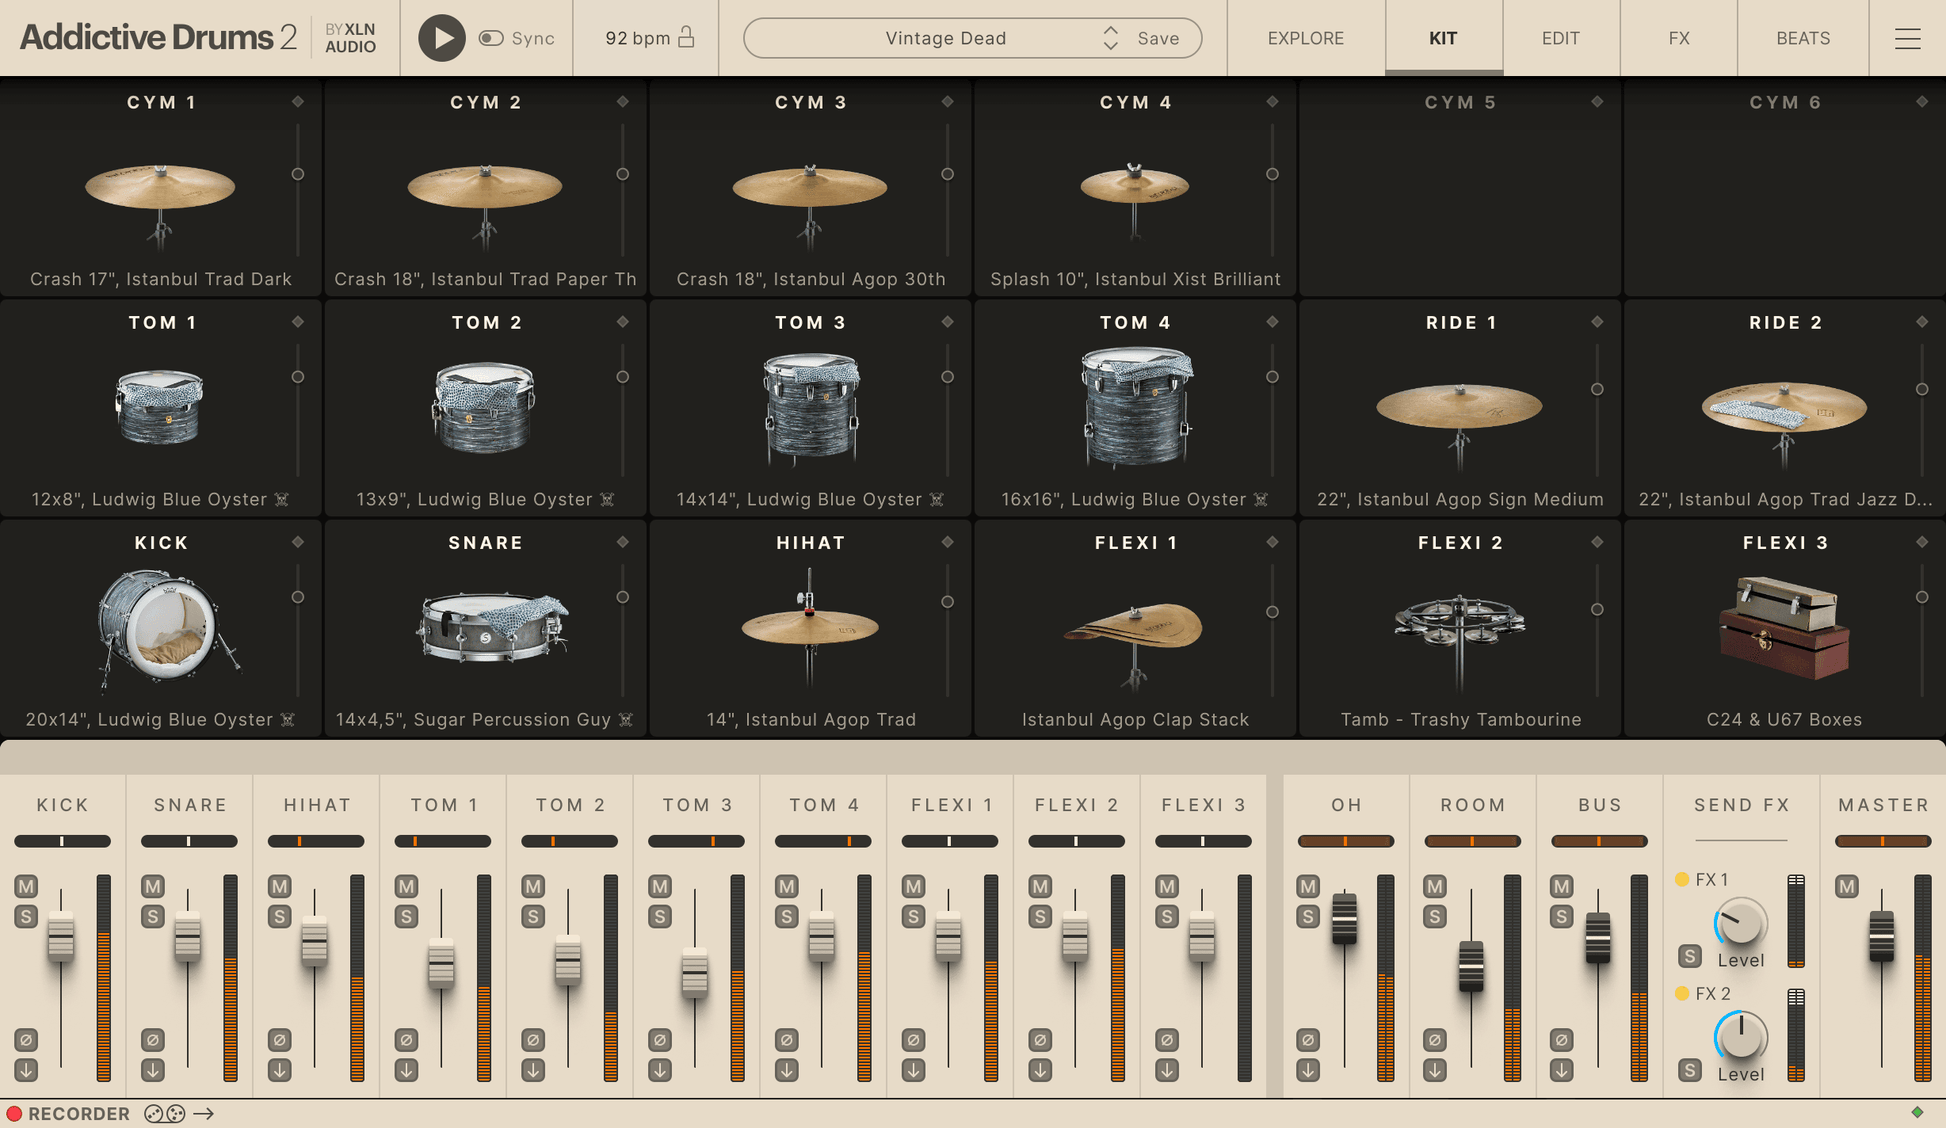Open the BEATS tab
The height and width of the screenshot is (1128, 1946).
[x=1802, y=38]
